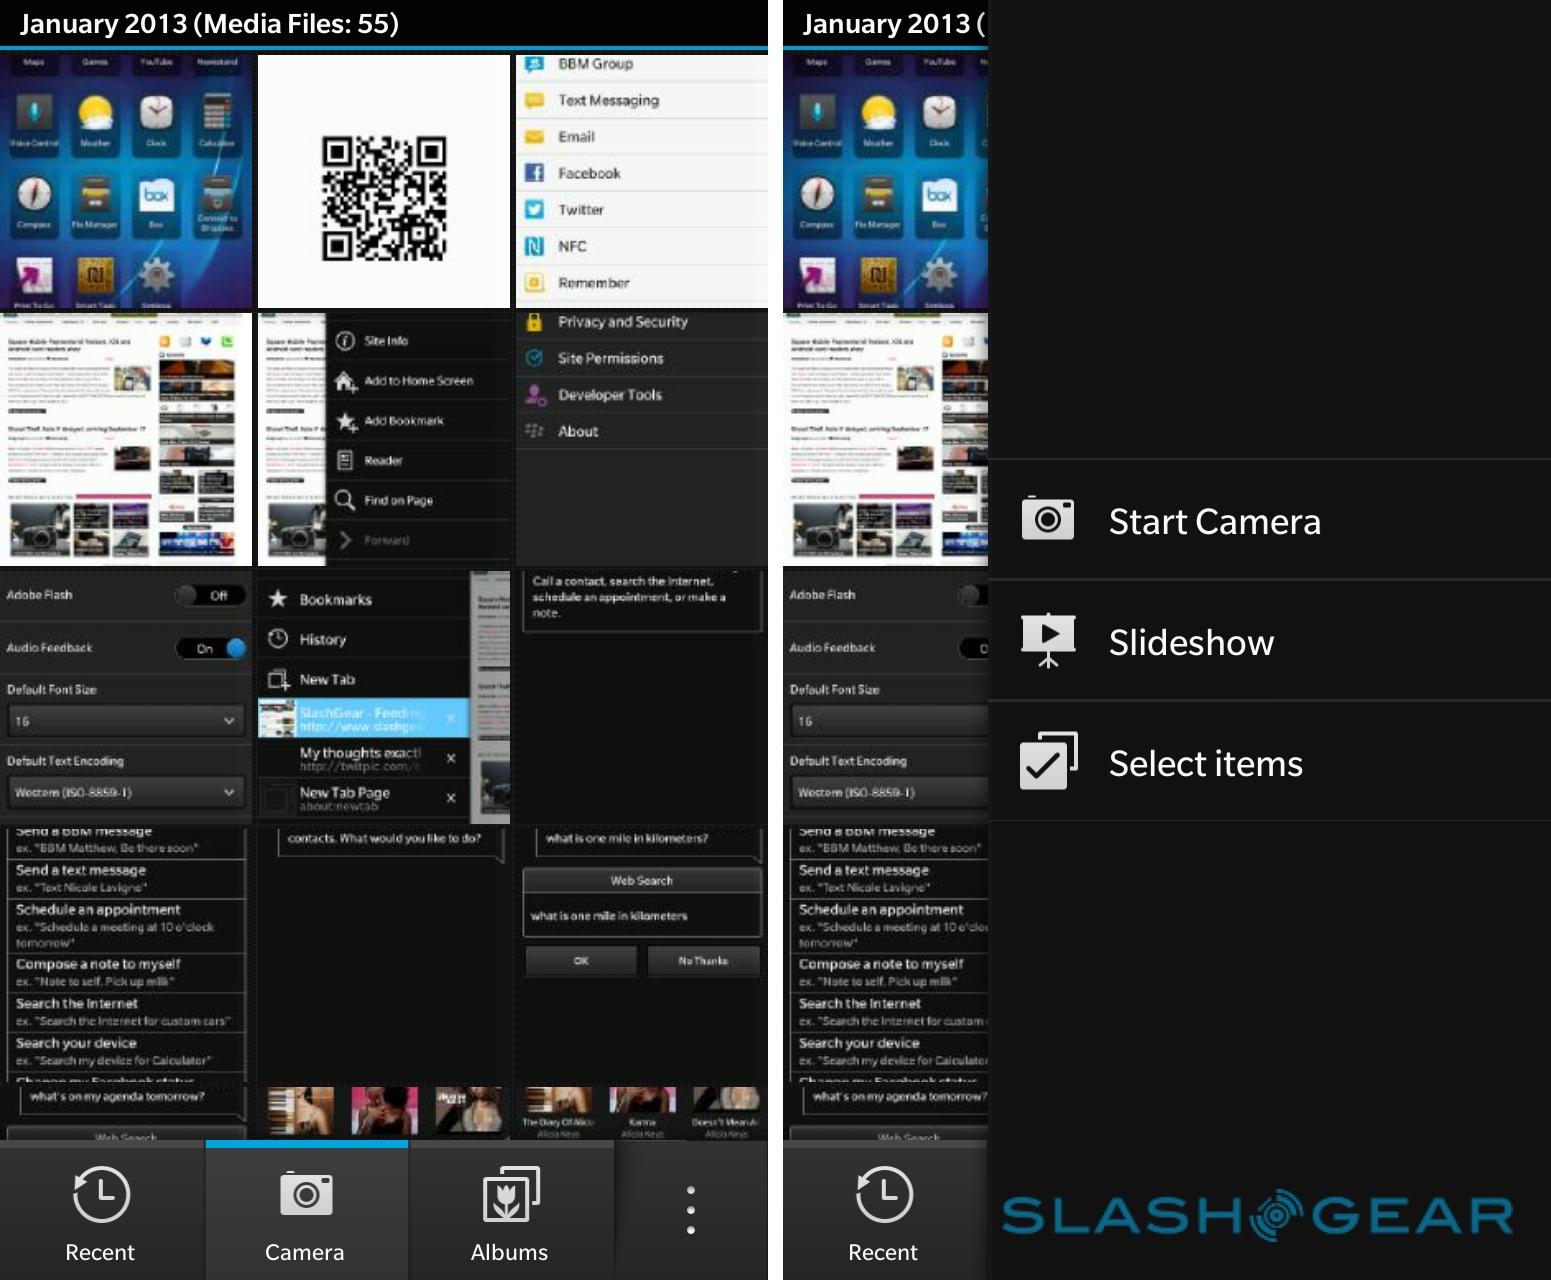Click the Slideshow presentation icon
This screenshot has height=1280, width=1551.
coord(1047,641)
